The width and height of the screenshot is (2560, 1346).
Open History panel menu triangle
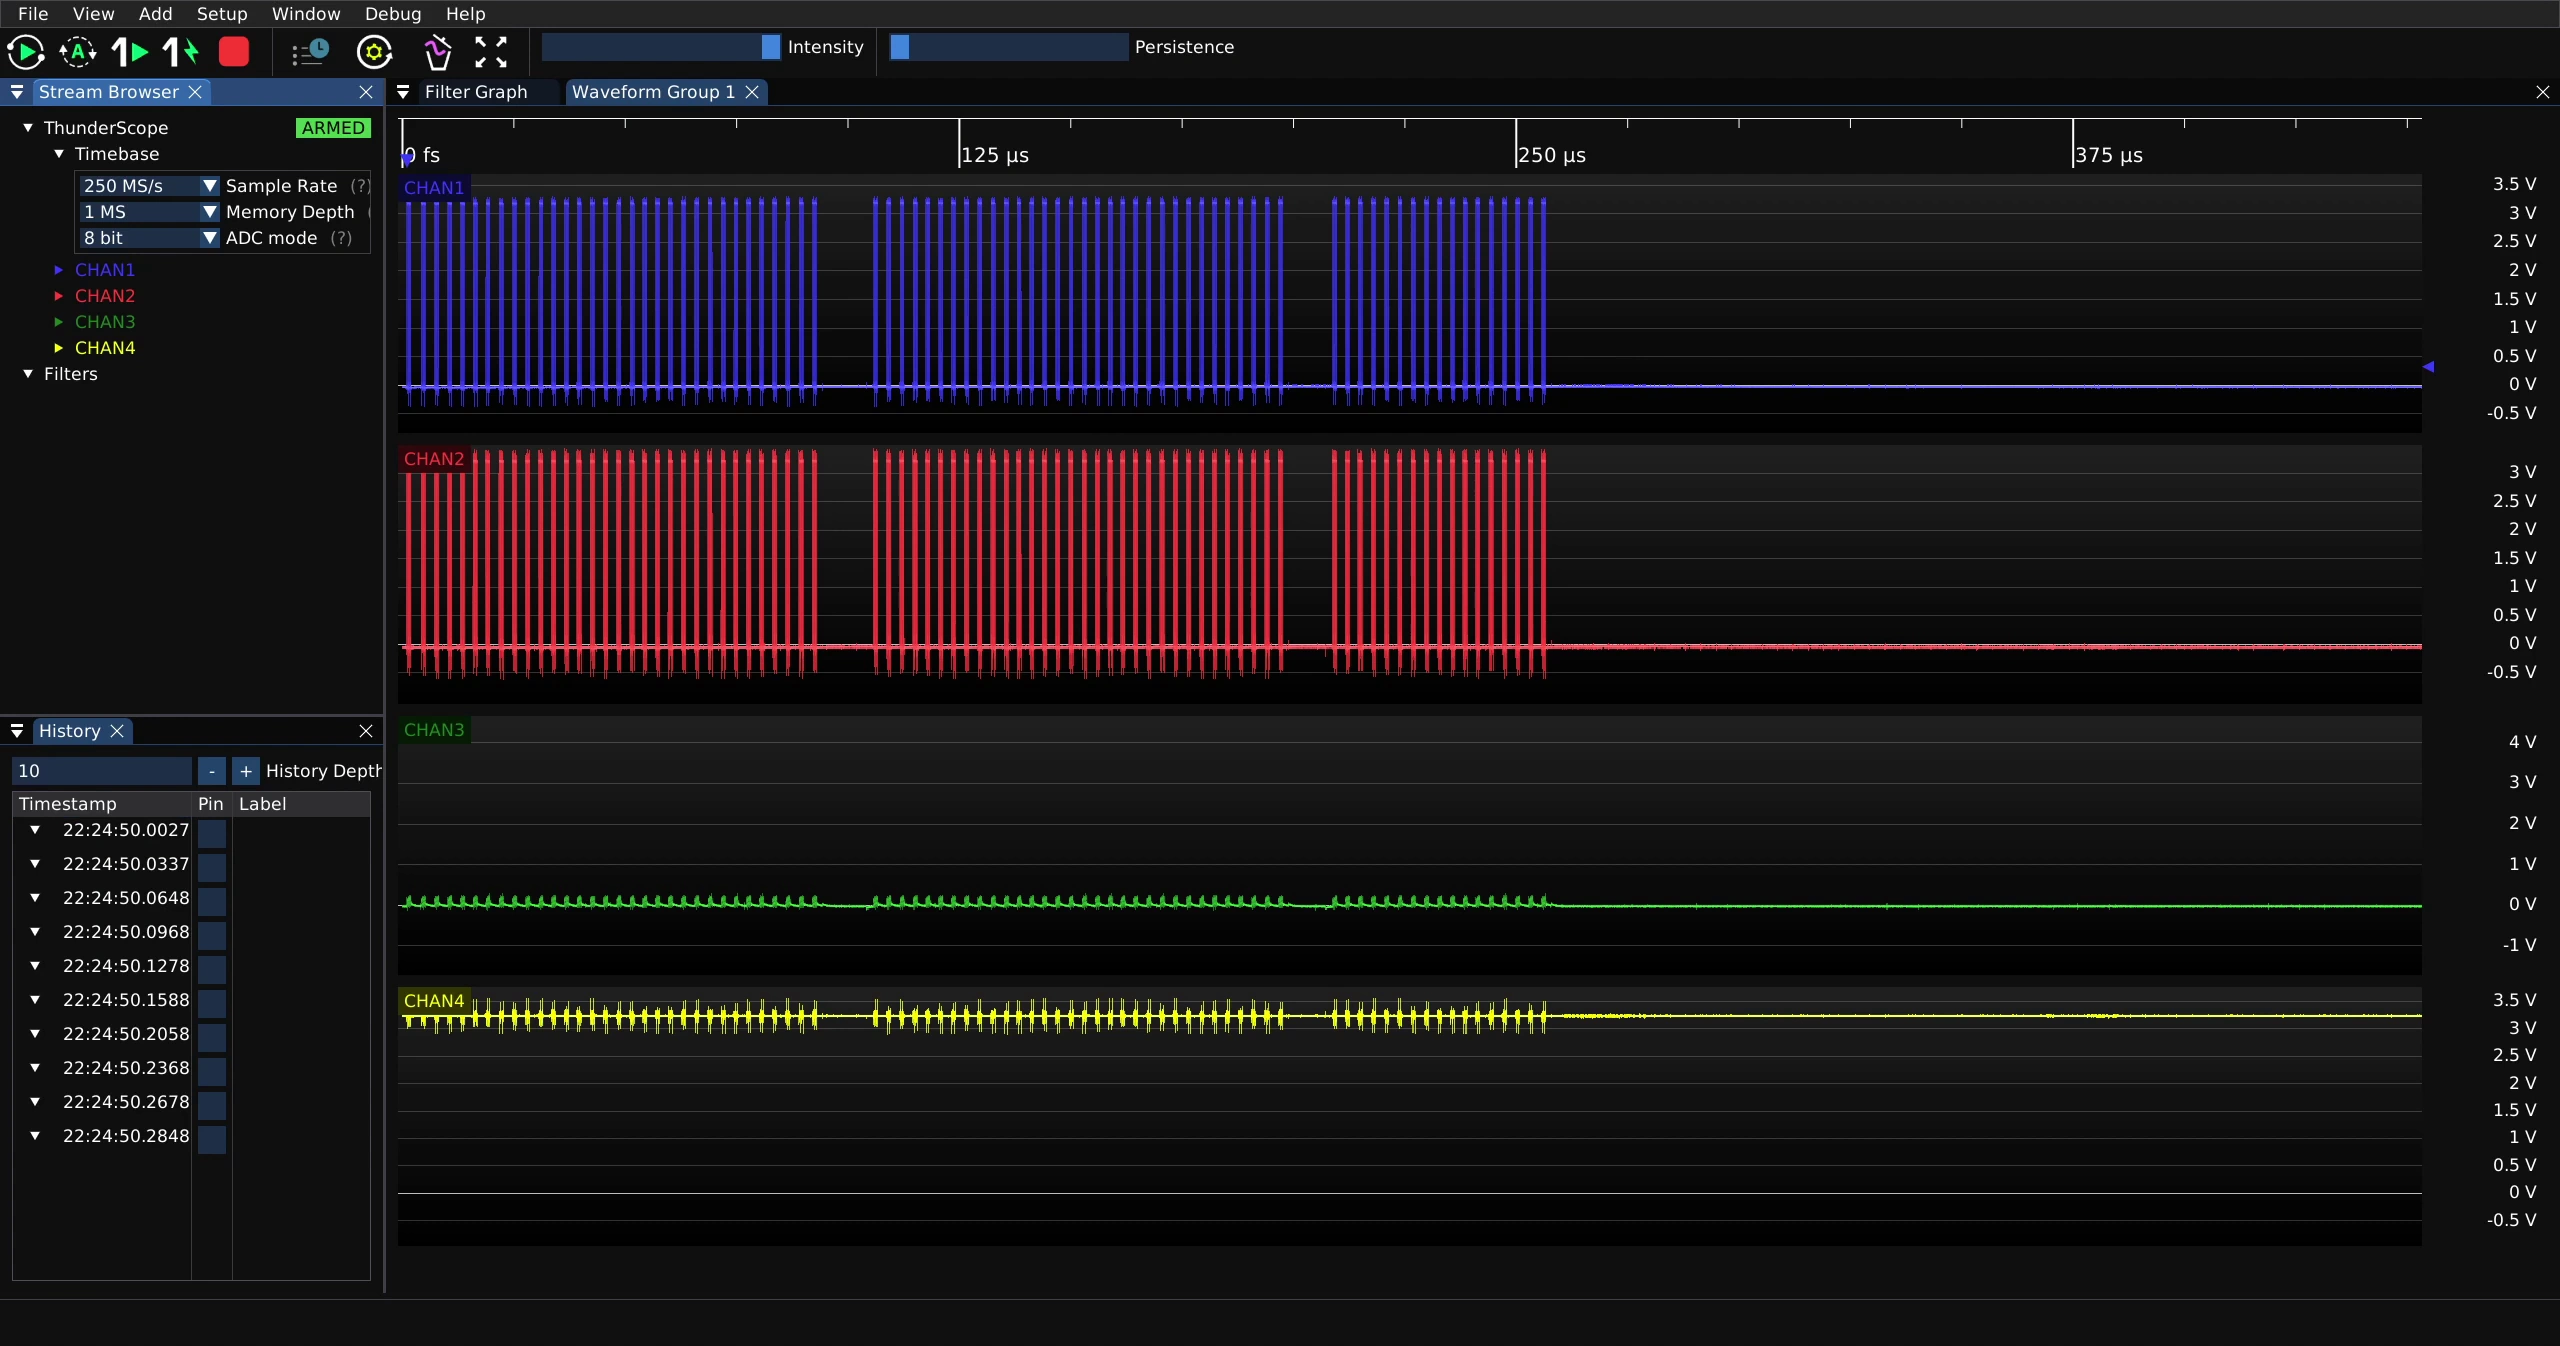click(17, 731)
